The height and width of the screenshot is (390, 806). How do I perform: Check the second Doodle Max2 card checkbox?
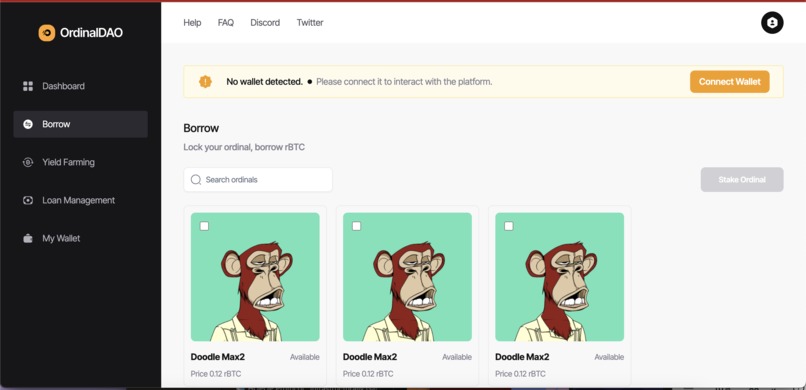point(356,226)
